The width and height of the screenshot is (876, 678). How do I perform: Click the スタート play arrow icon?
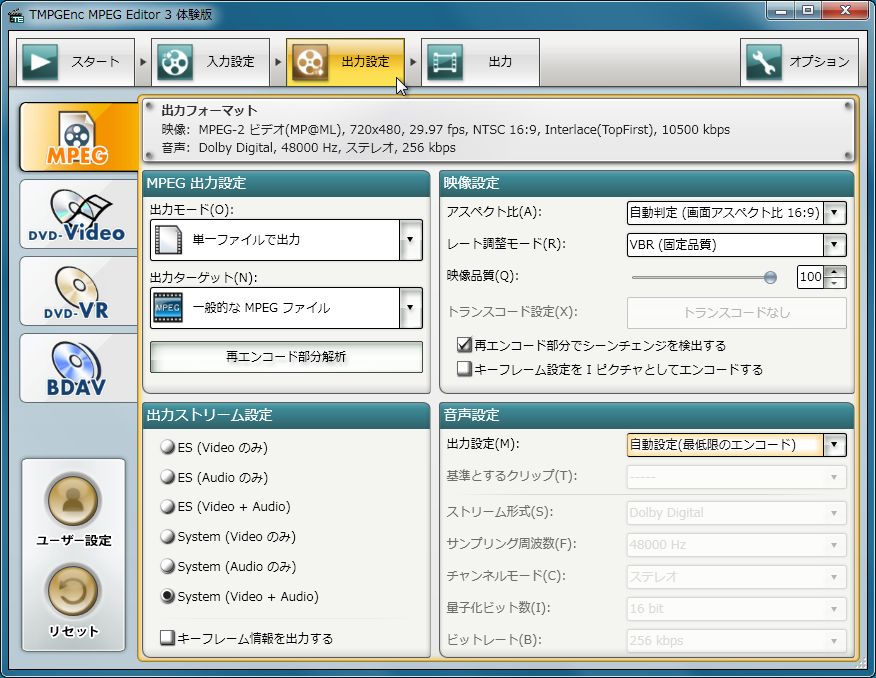click(x=40, y=61)
